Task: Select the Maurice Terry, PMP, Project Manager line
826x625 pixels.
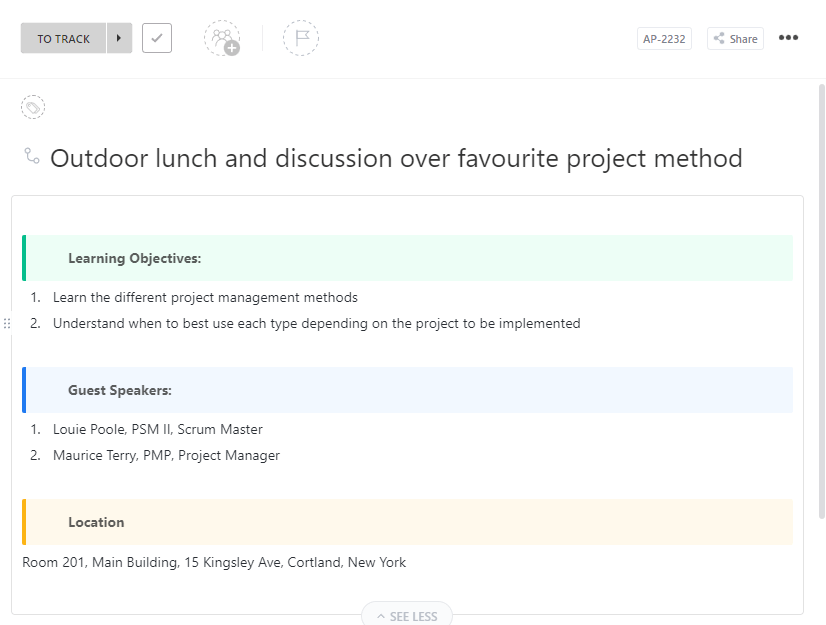Action: [x=166, y=455]
